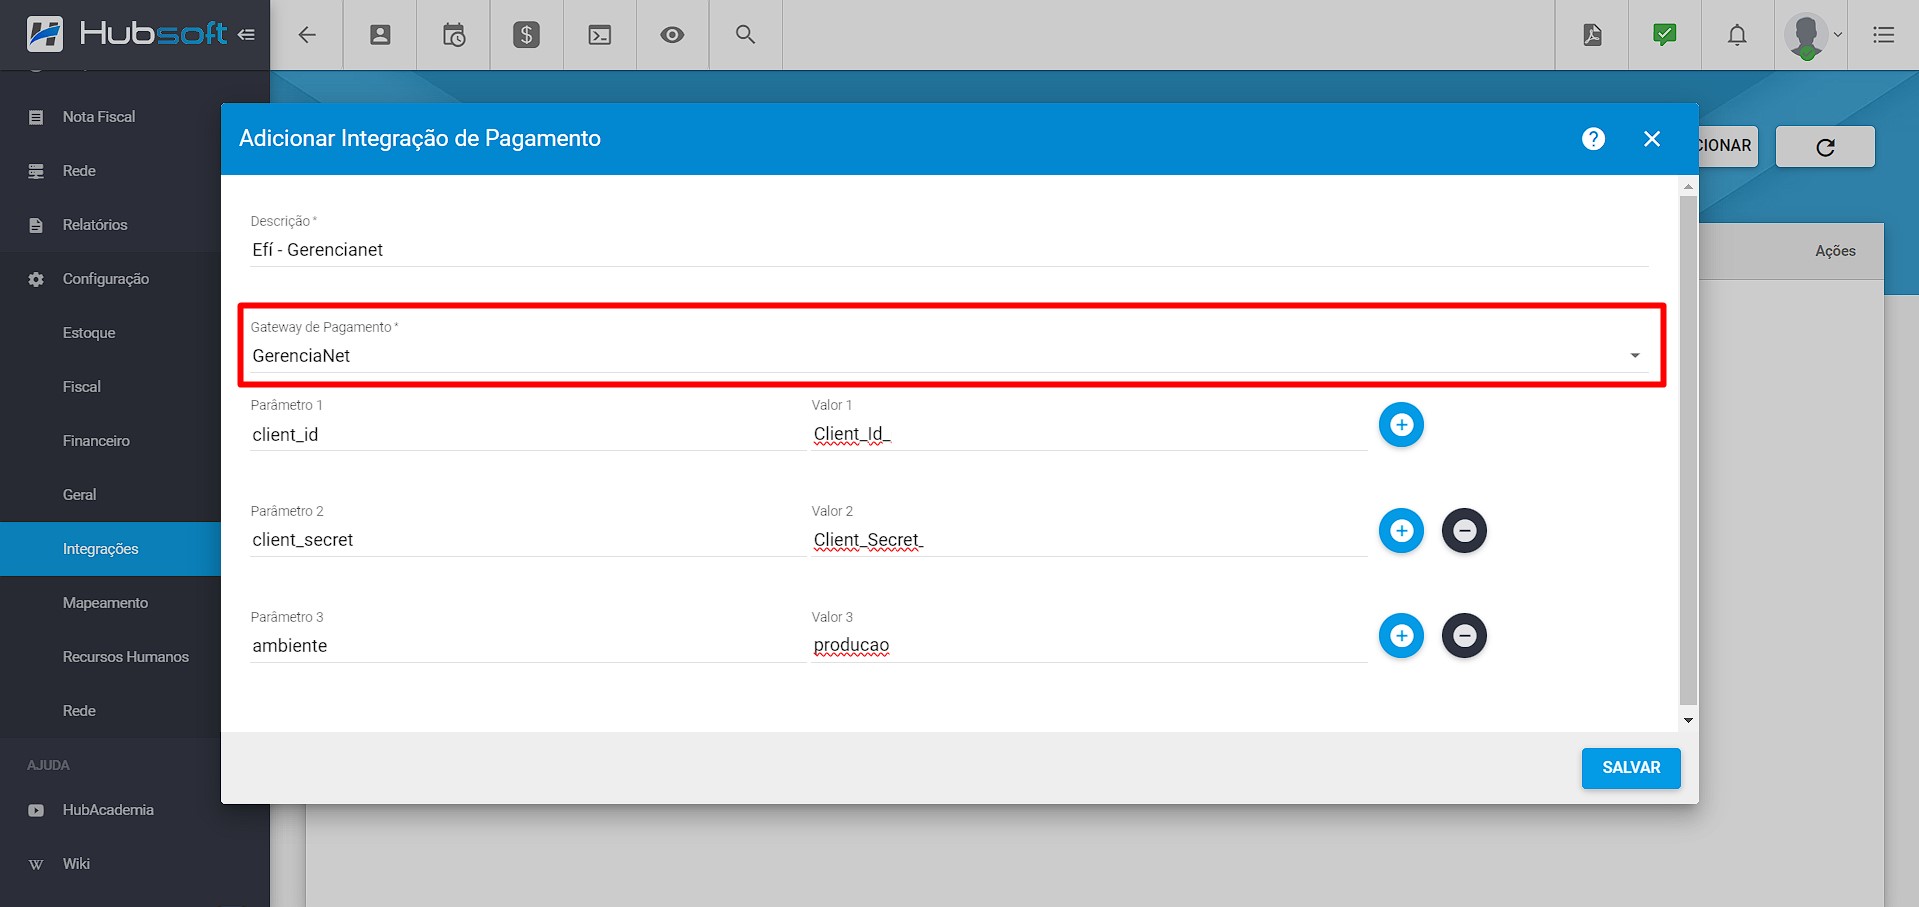Image resolution: width=1919 pixels, height=907 pixels.
Task: Open the list menu icon at top right
Action: pyautogui.click(x=1884, y=35)
